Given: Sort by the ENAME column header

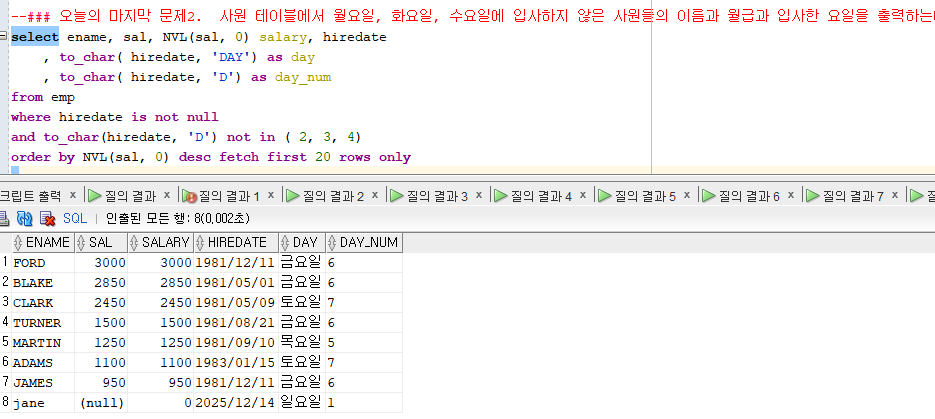Looking at the screenshot, I should click(43, 243).
